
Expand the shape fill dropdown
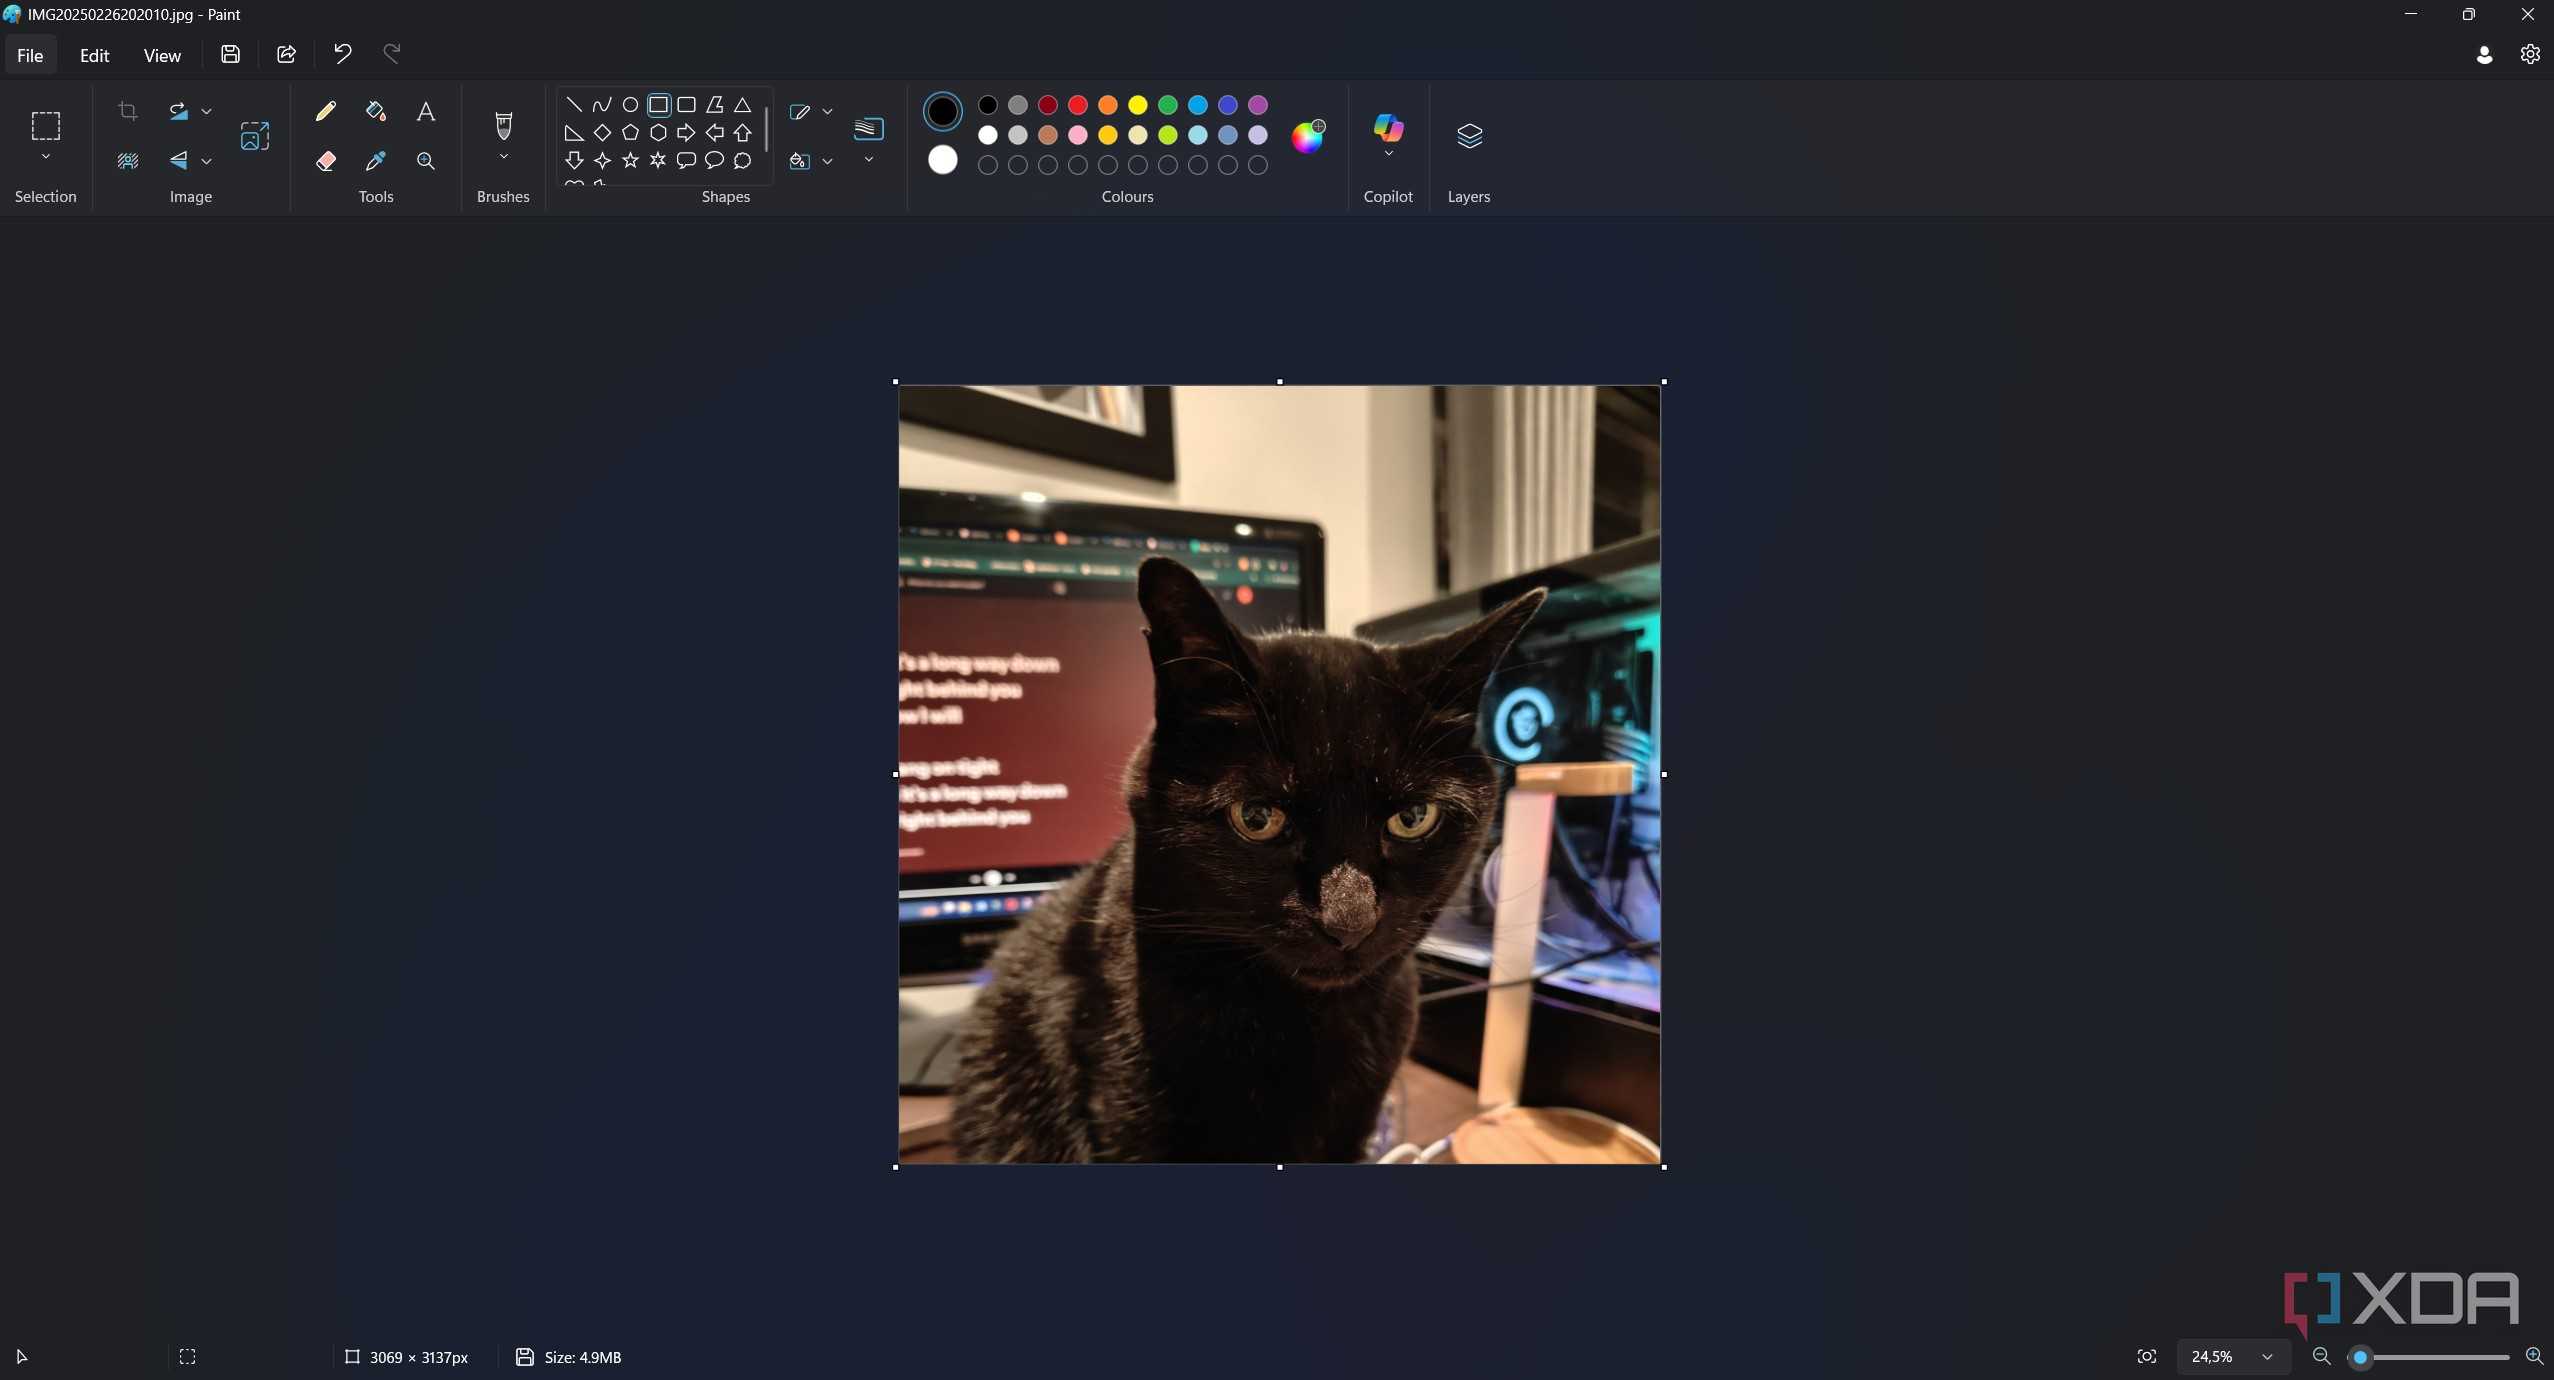827,161
